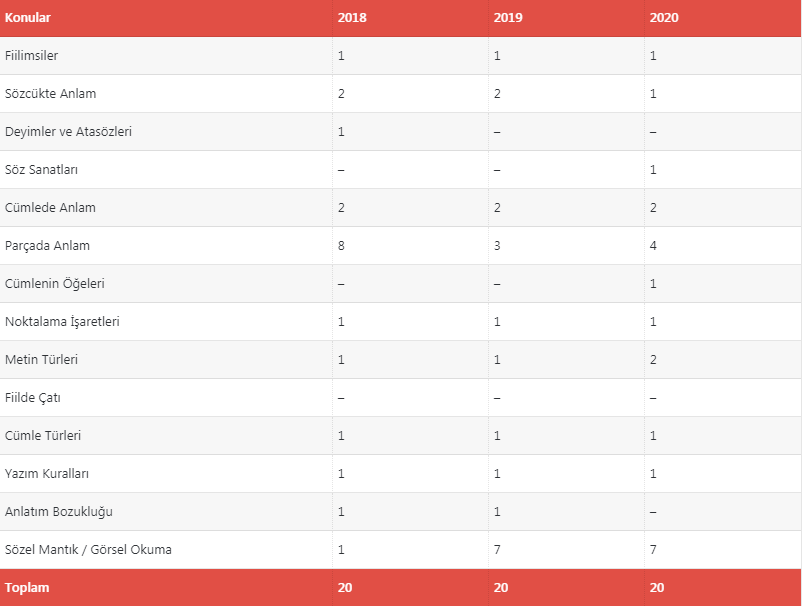The height and width of the screenshot is (606, 802).
Task: Click the Cümlede Anlam row label
Action: [x=50, y=208]
